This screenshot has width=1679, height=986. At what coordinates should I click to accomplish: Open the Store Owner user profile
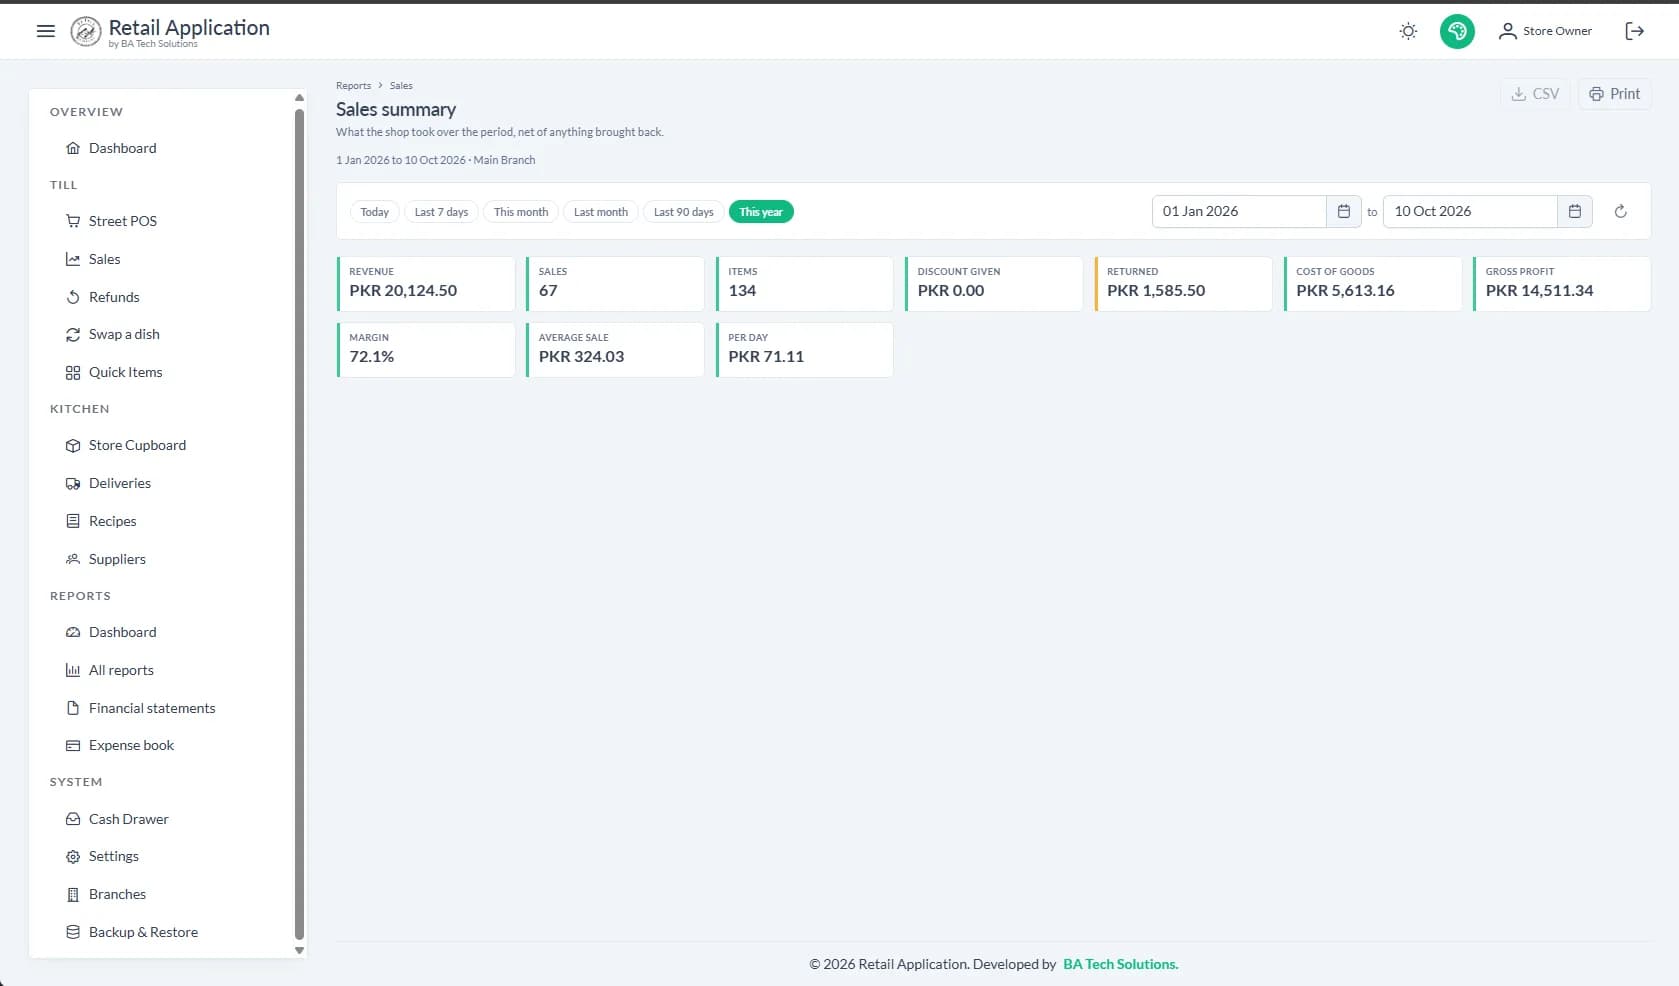click(x=1545, y=31)
